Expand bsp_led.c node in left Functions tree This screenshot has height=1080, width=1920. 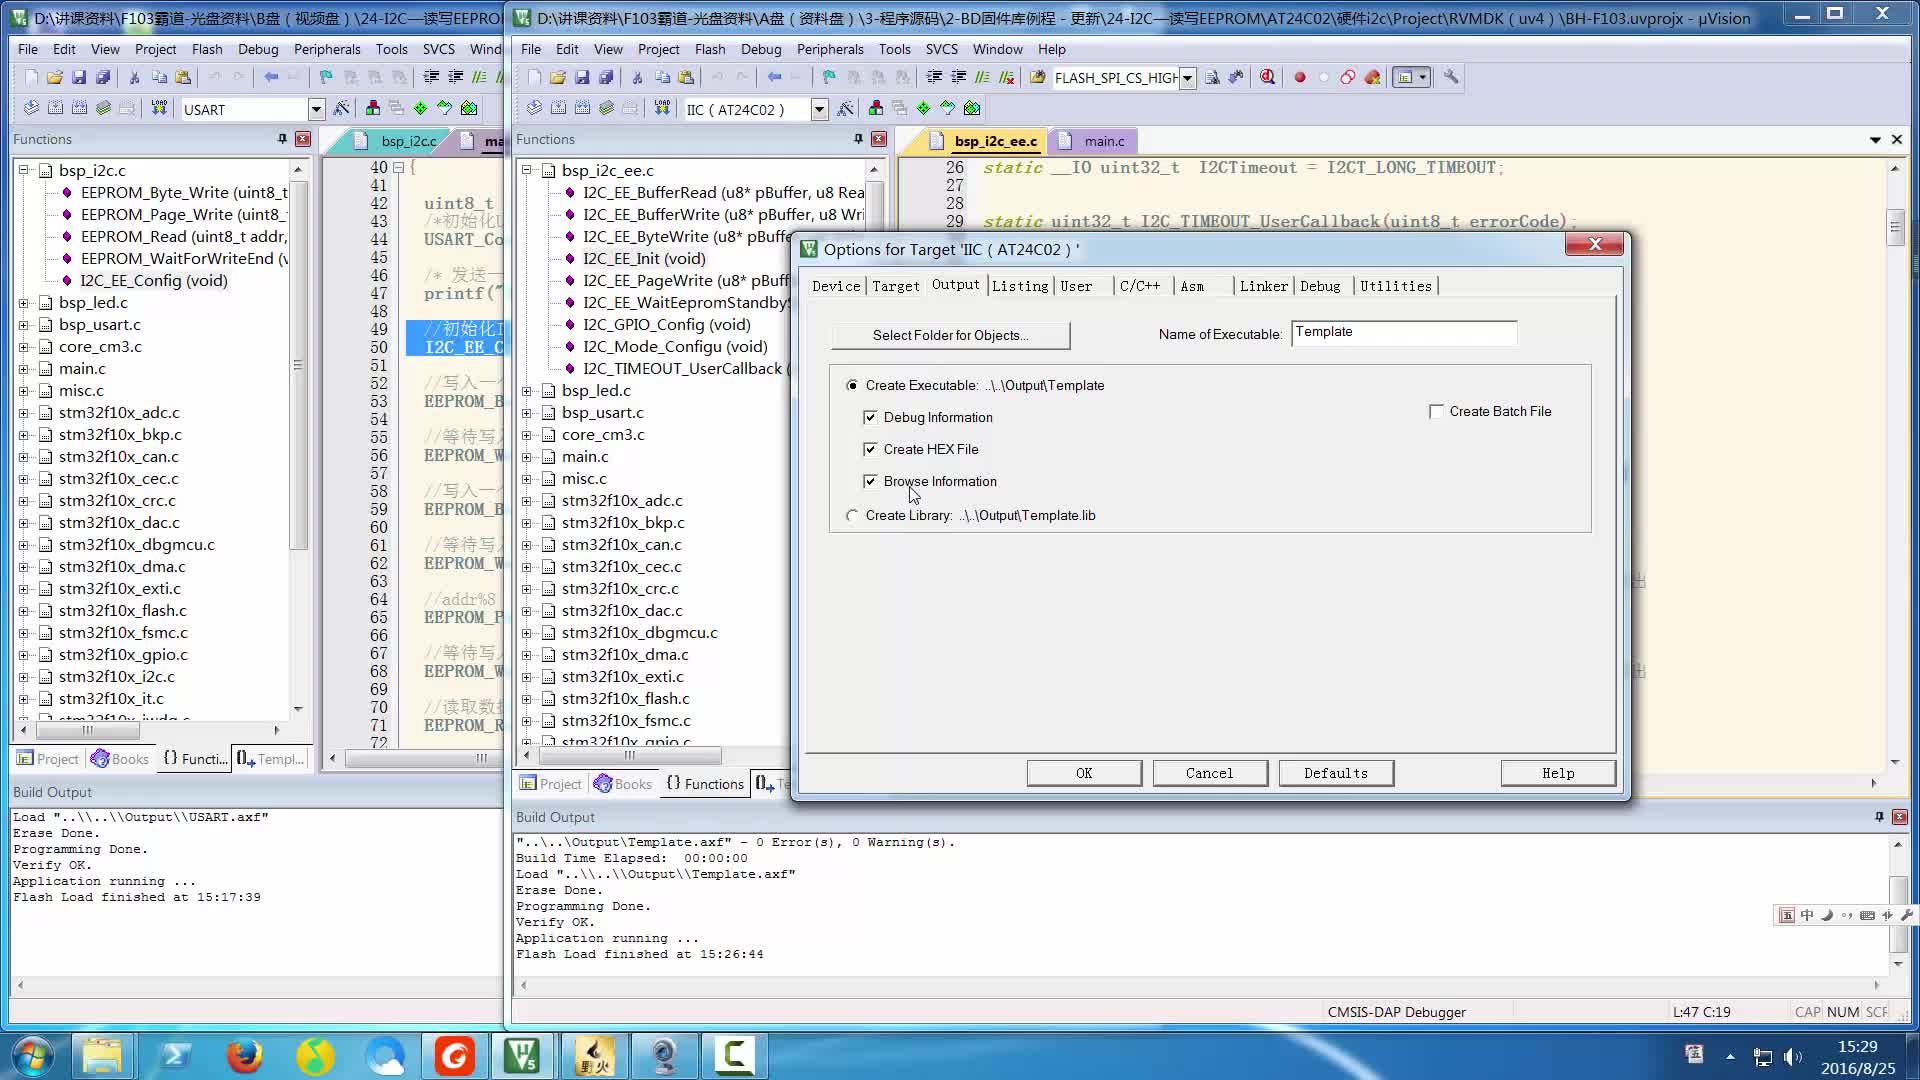pos(24,303)
